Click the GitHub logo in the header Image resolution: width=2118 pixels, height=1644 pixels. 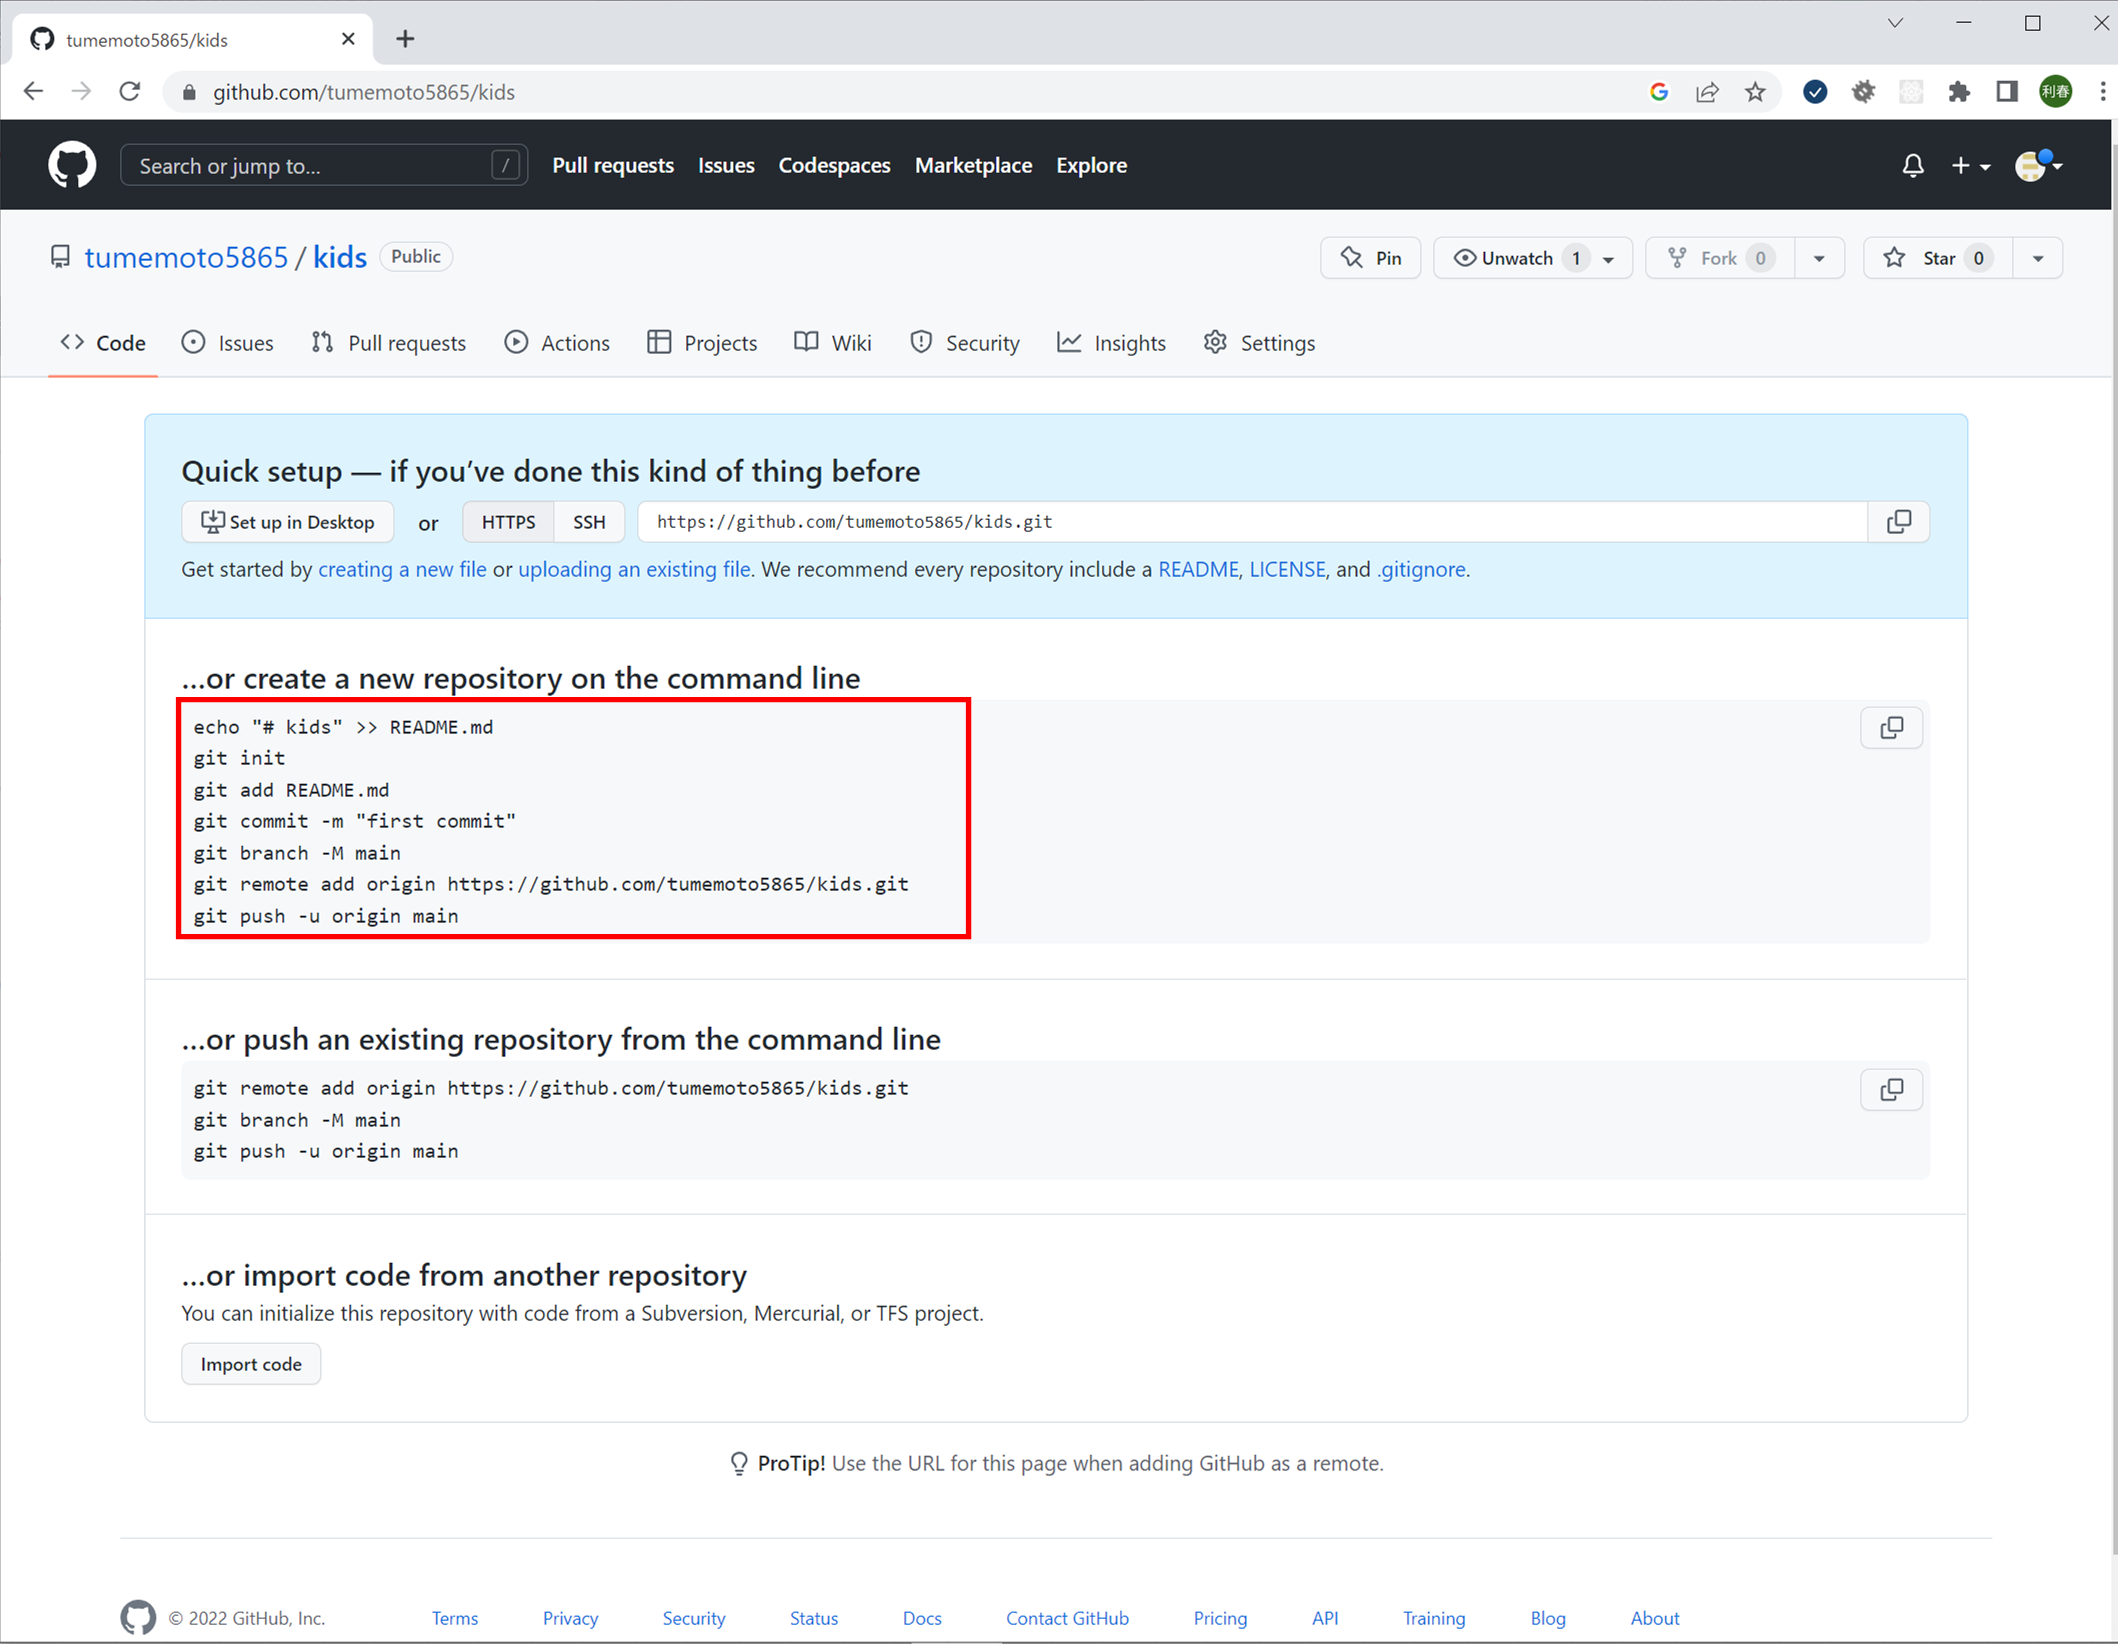pos(71,164)
